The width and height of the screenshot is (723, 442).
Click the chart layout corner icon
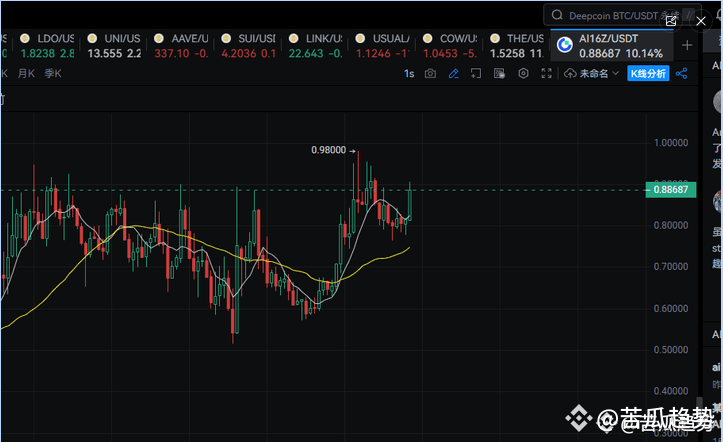click(476, 73)
